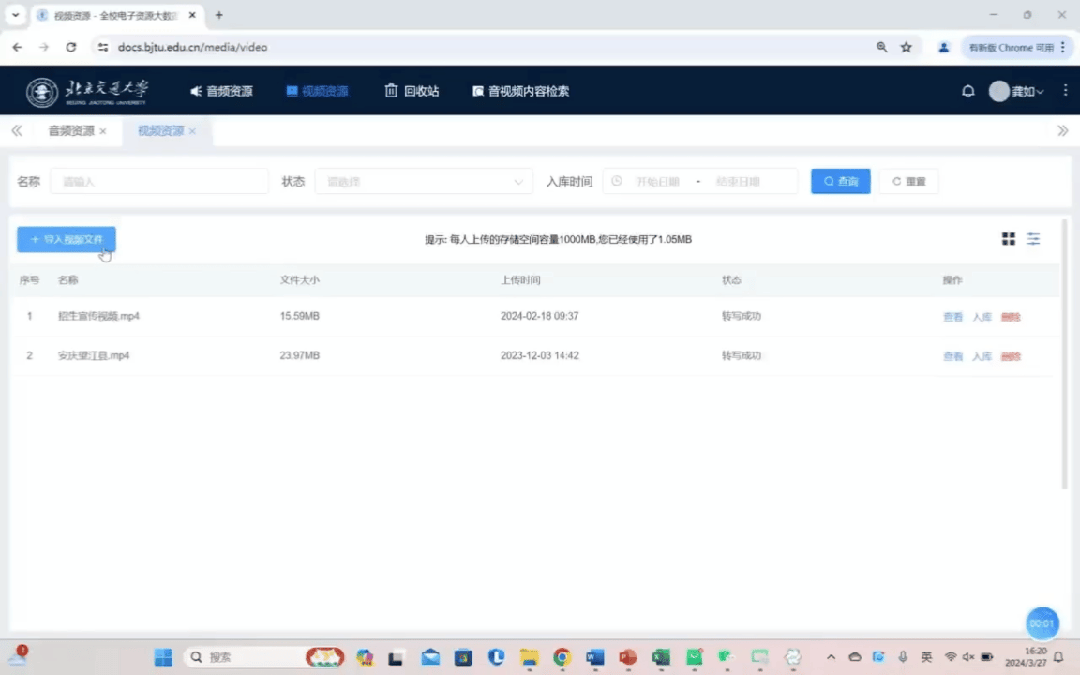The height and width of the screenshot is (675, 1080).
Task: Open the user account dropdown menu
Action: tap(1017, 91)
